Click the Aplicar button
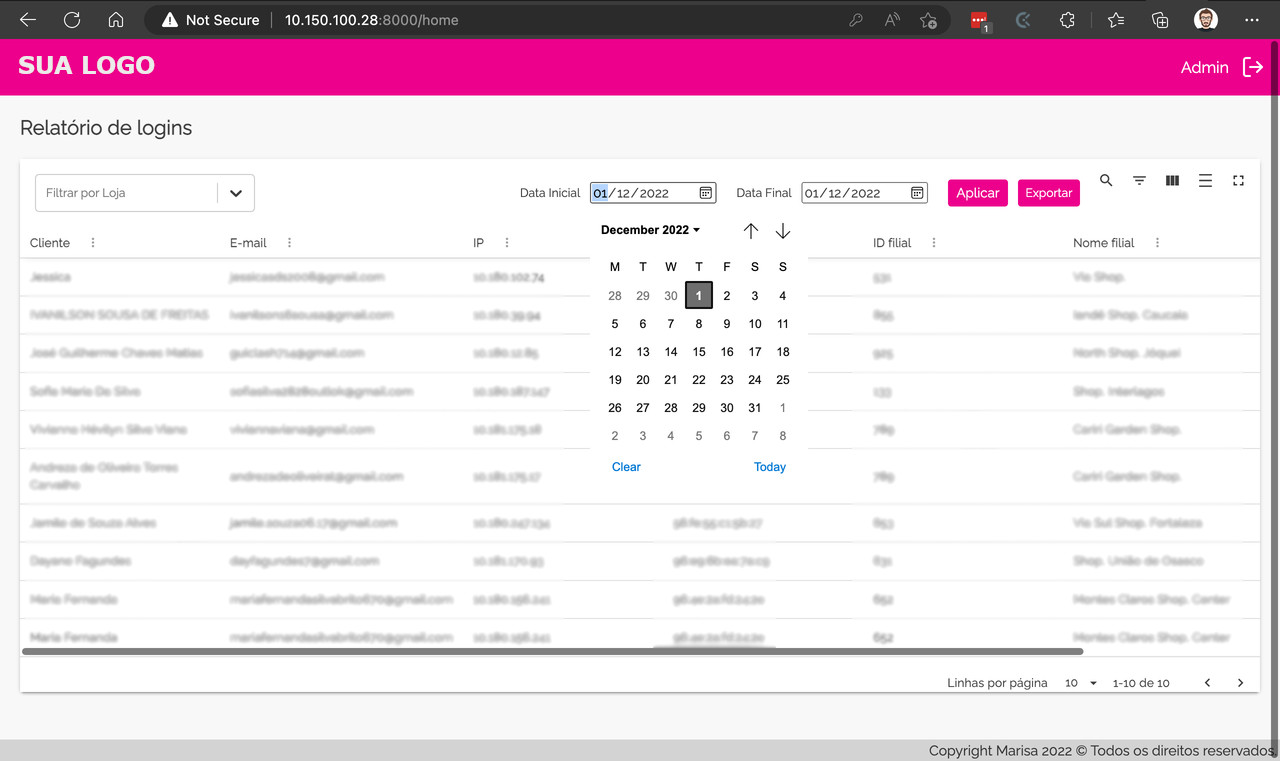Screen dimensions: 1280x761 (x=977, y=192)
